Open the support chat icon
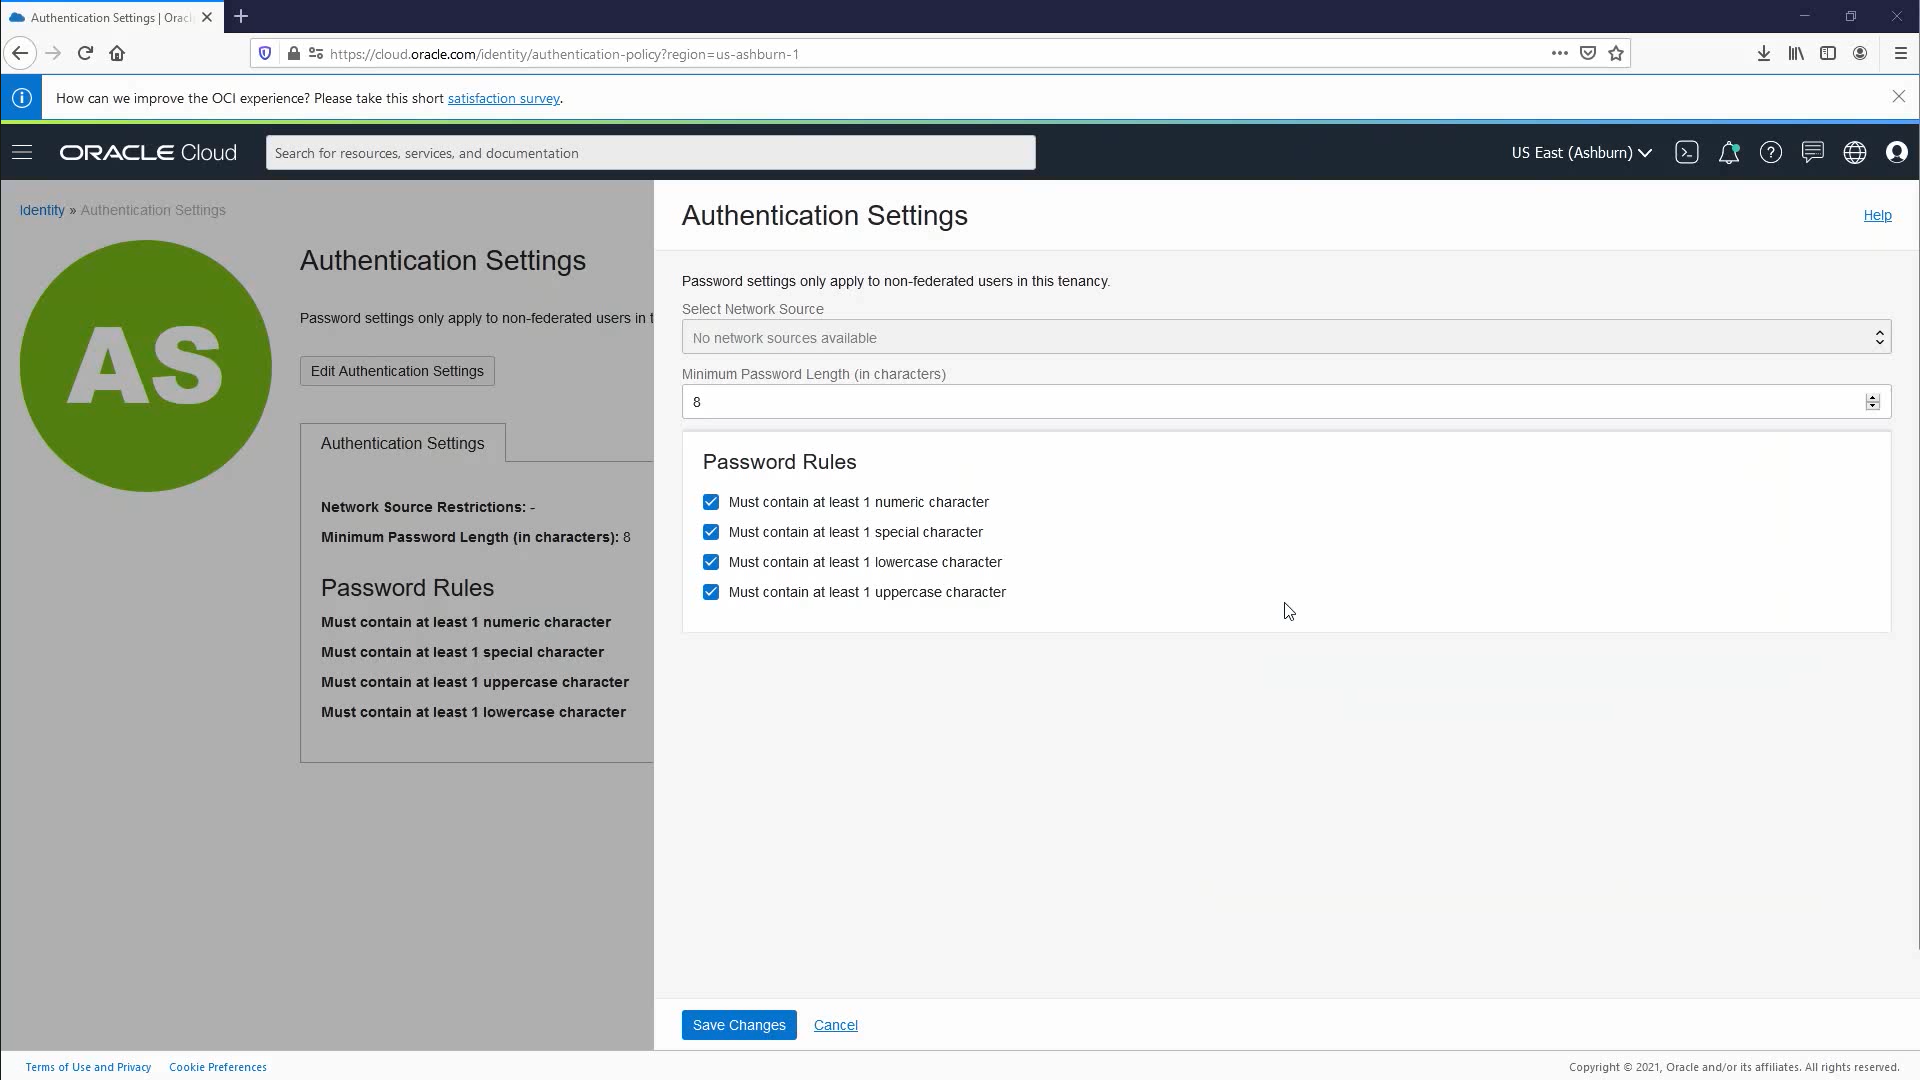This screenshot has width=1920, height=1080. [1812, 153]
